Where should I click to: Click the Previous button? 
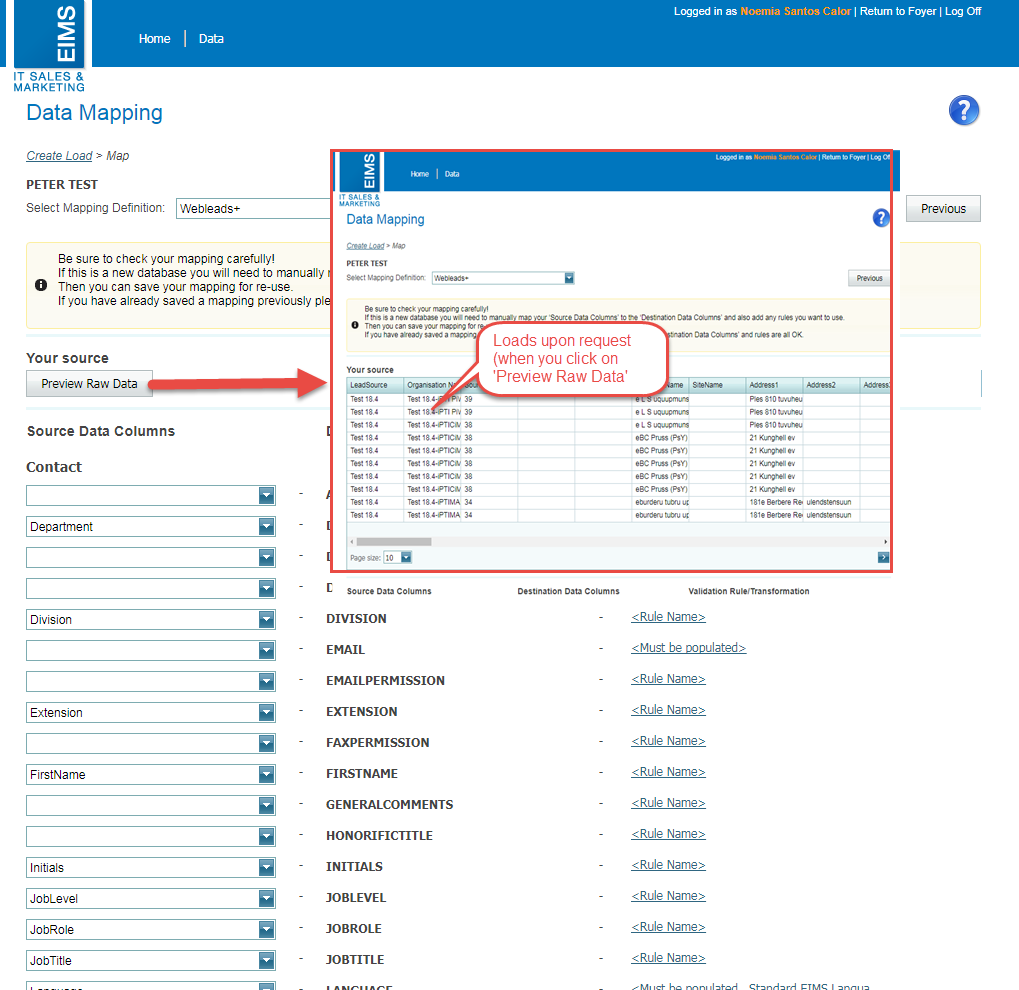coord(943,209)
